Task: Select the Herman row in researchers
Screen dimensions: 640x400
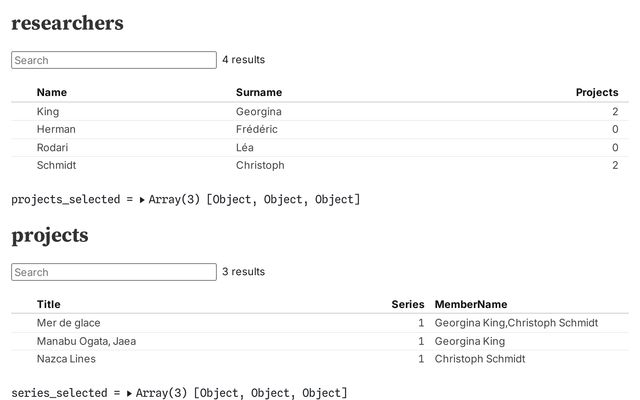Action: [320, 129]
